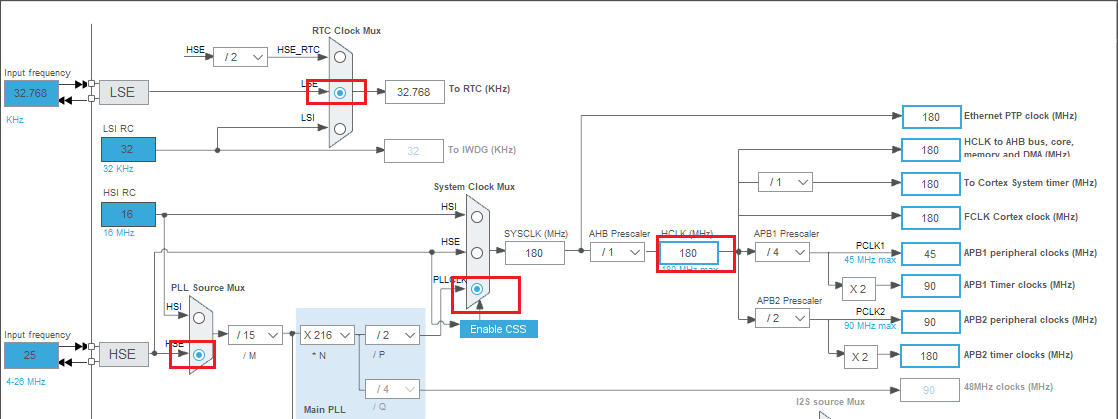The width and height of the screenshot is (1118, 419).
Task: Click the RTC Clock Mux label
Action: pyautogui.click(x=347, y=31)
